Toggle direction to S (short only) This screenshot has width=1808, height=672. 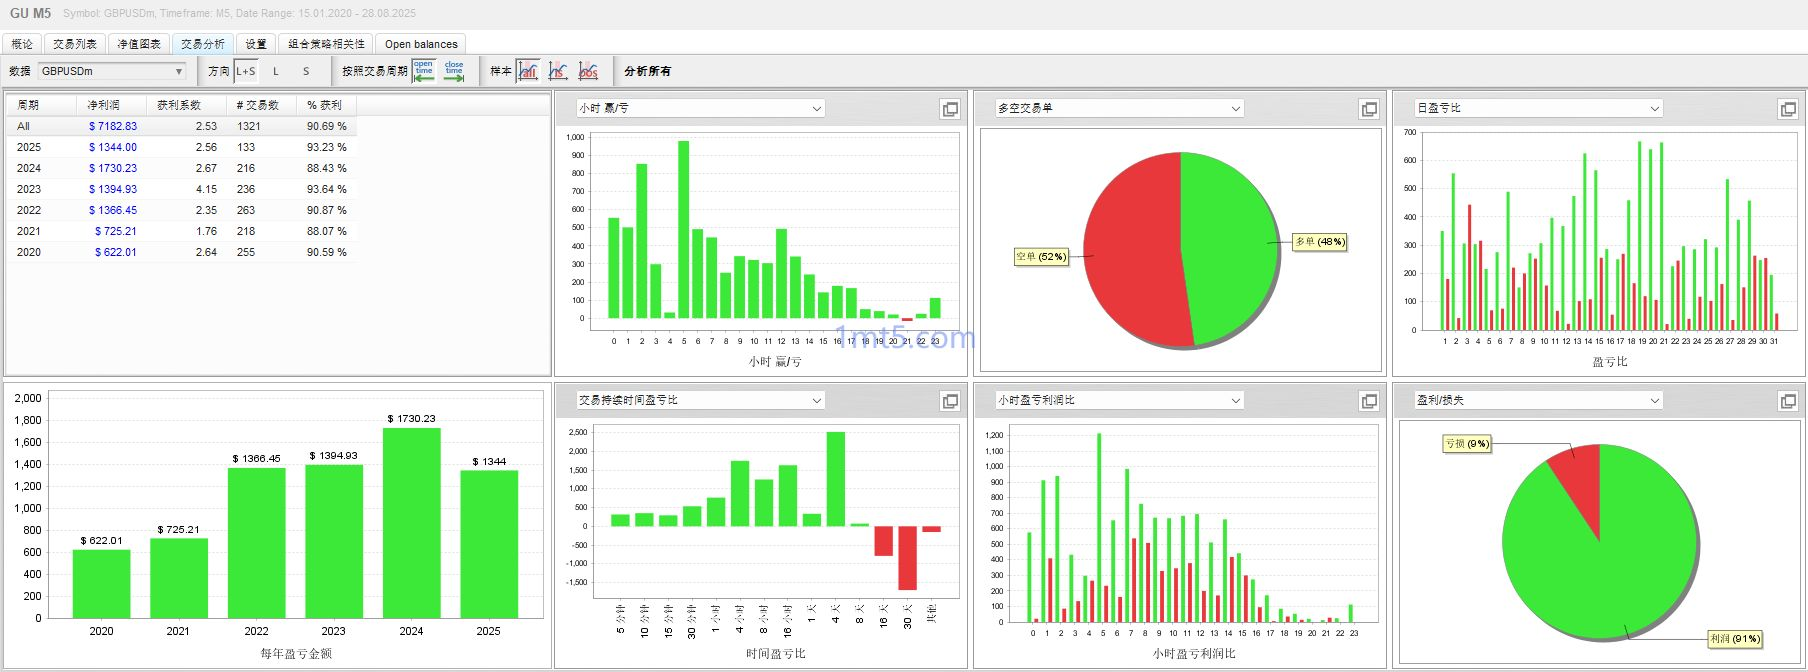(x=306, y=71)
